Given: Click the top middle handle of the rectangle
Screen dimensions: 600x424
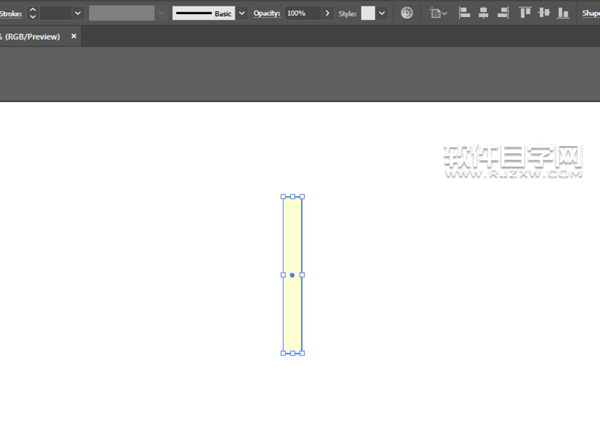Looking at the screenshot, I should pyautogui.click(x=293, y=197).
